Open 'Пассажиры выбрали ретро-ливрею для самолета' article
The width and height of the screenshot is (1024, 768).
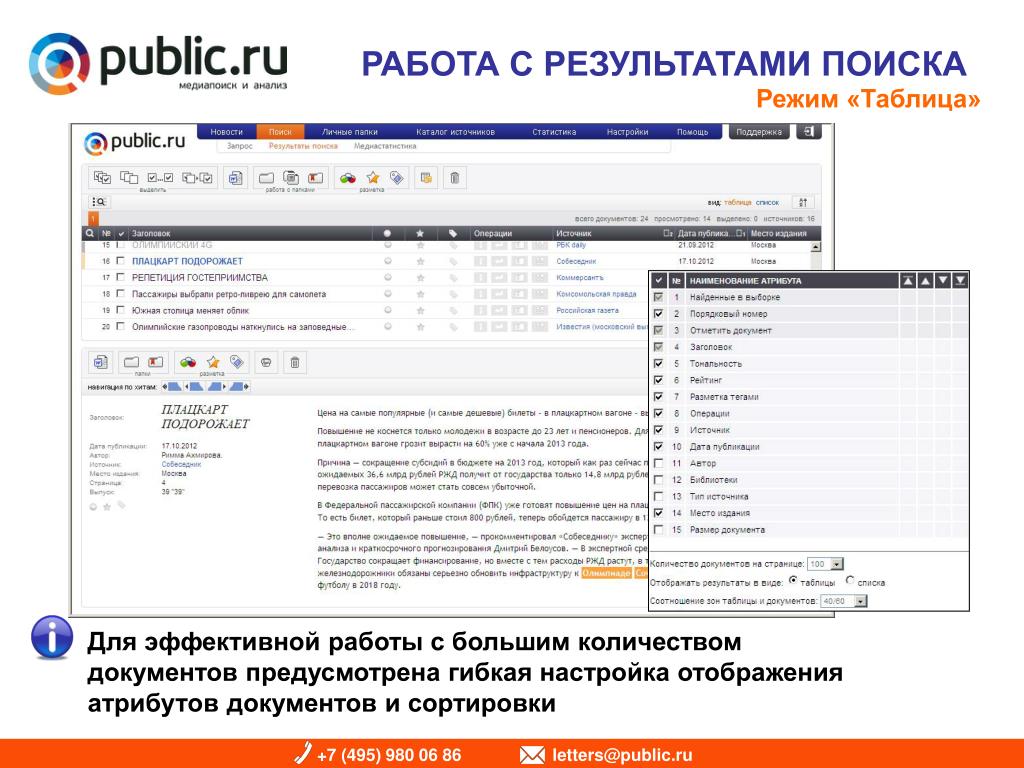229,294
